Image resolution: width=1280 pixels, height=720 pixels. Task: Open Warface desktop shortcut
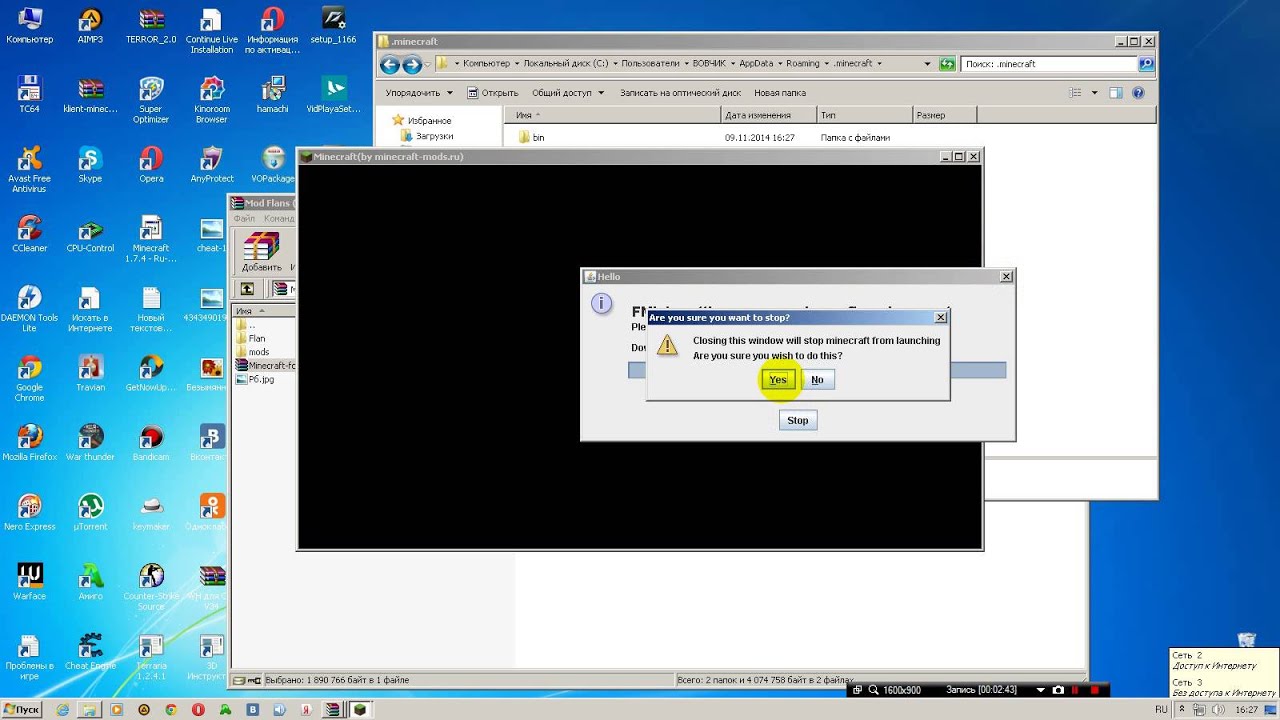pos(29,582)
